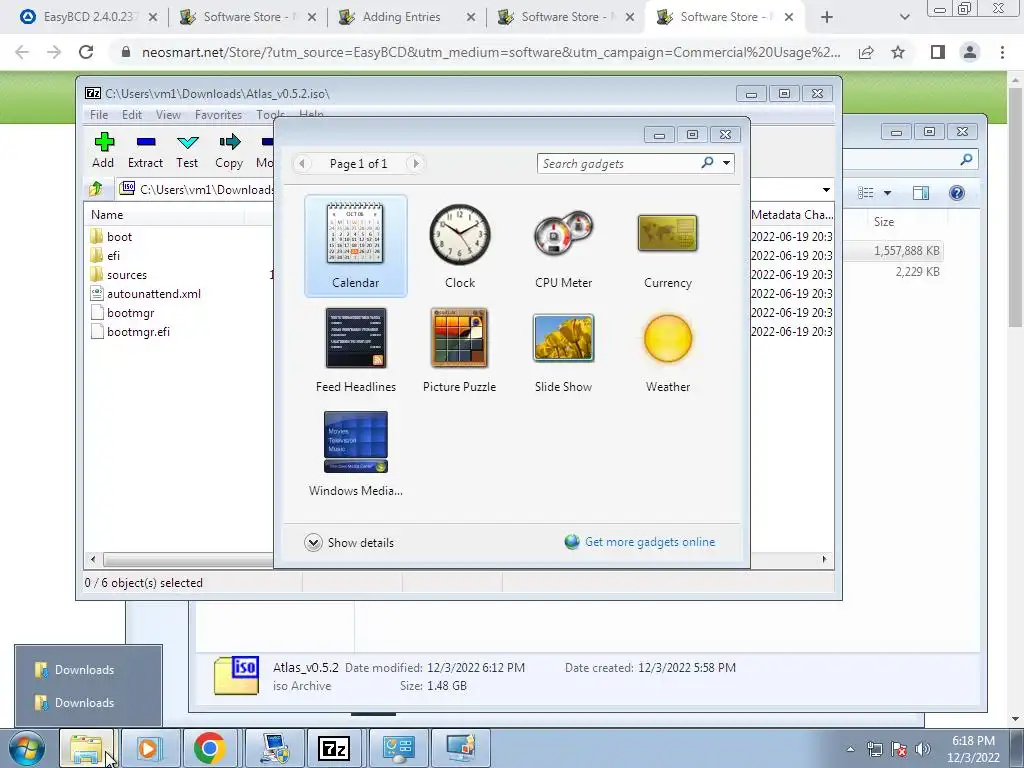Open the Start menu
This screenshot has width=1024, height=768.
[26, 748]
